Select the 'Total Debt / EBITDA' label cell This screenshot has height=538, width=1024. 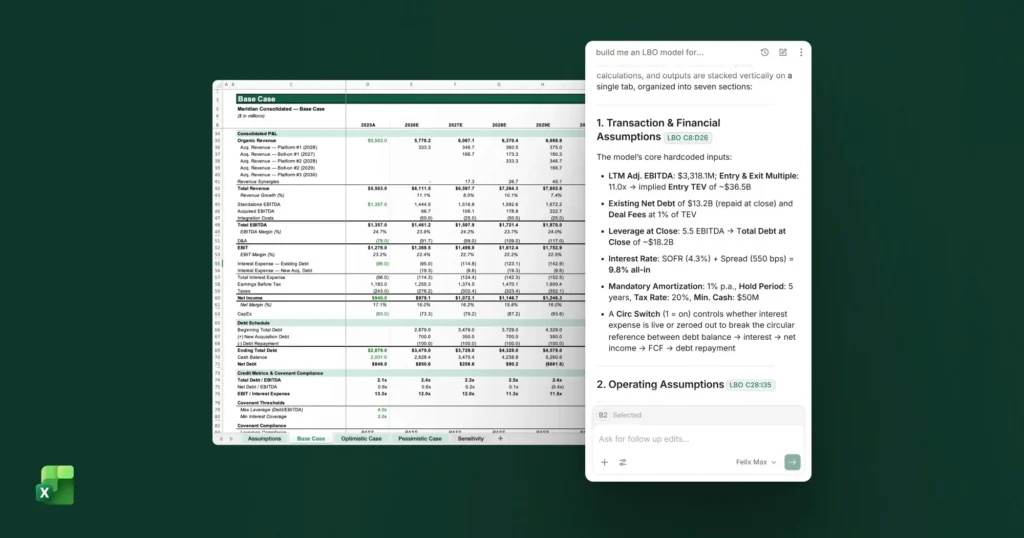(x=259, y=380)
